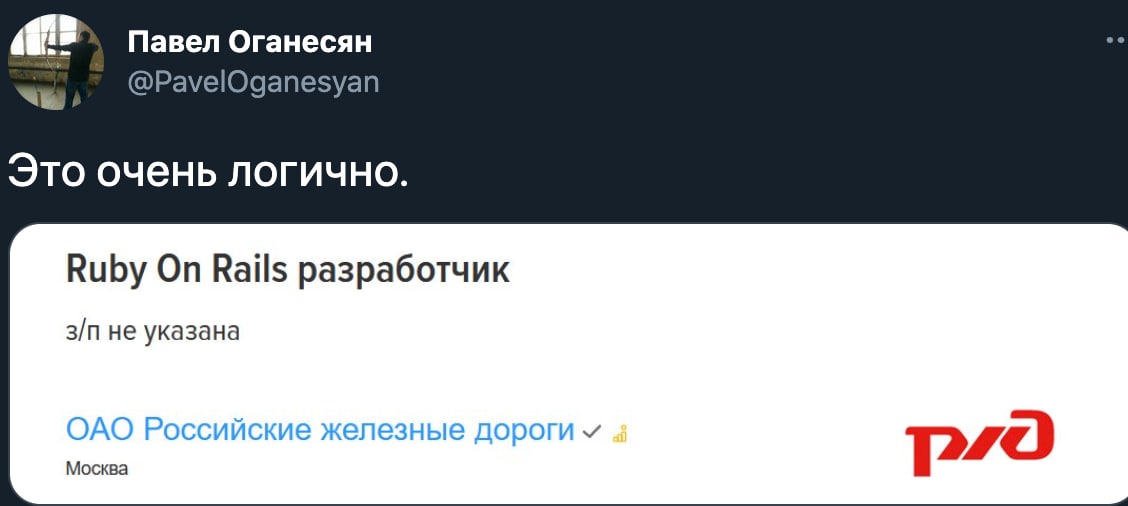Screen dimensions: 1128x506
Task: Open the @PavelOganesyan handle link
Action: (x=254, y=82)
